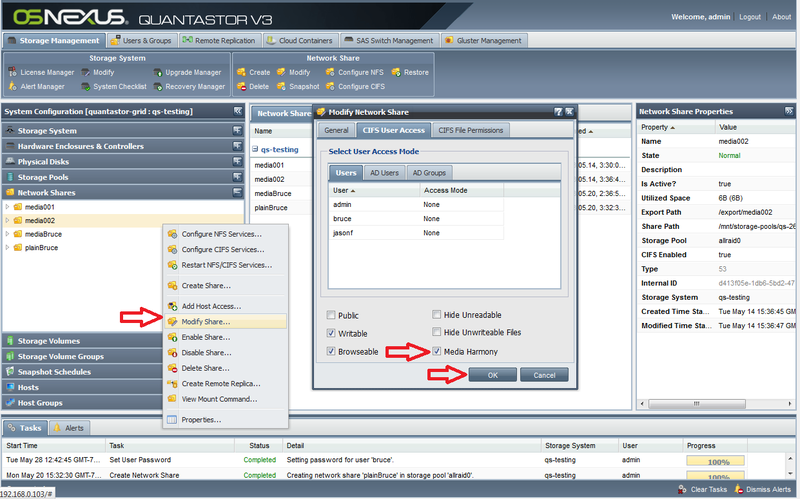Viewport: 800px width, 499px height.
Task: Take a Snapshot of network share
Action: tap(298, 87)
